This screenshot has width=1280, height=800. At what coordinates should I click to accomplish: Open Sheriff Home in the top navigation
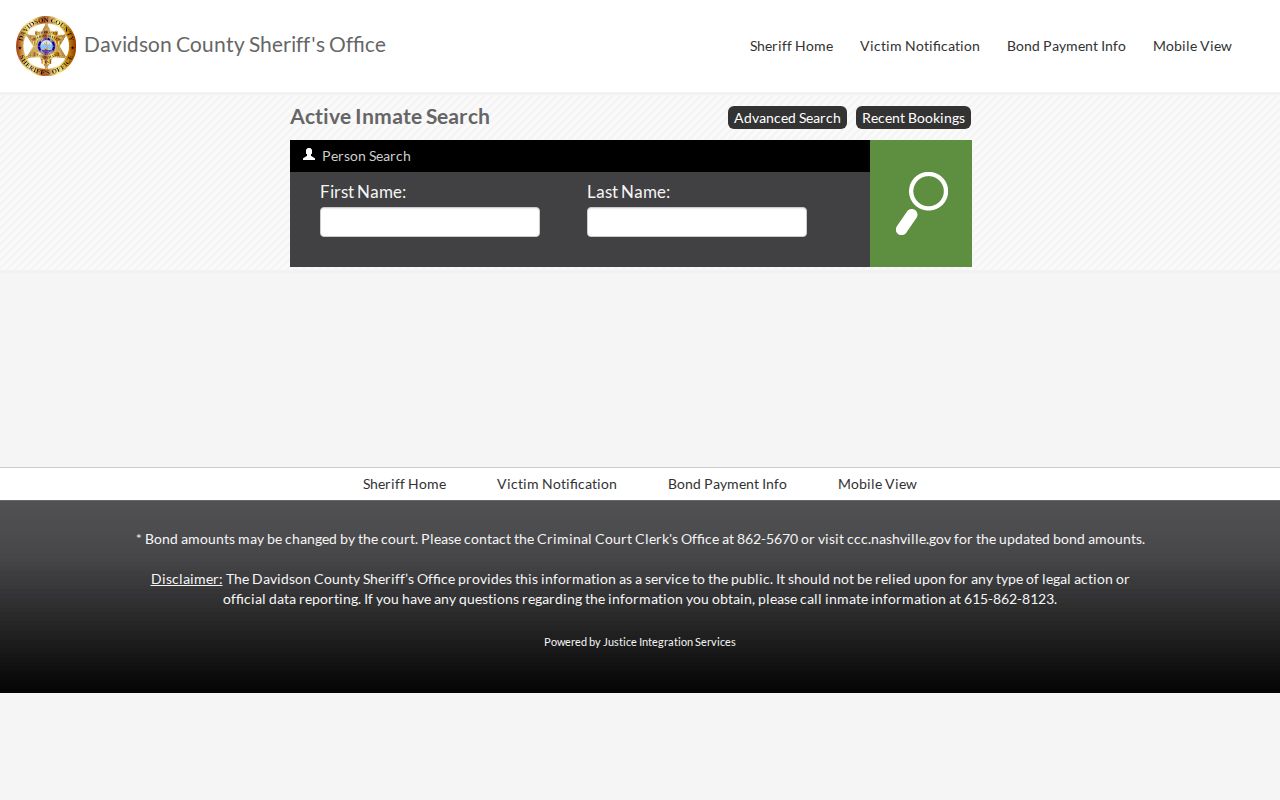tap(791, 46)
